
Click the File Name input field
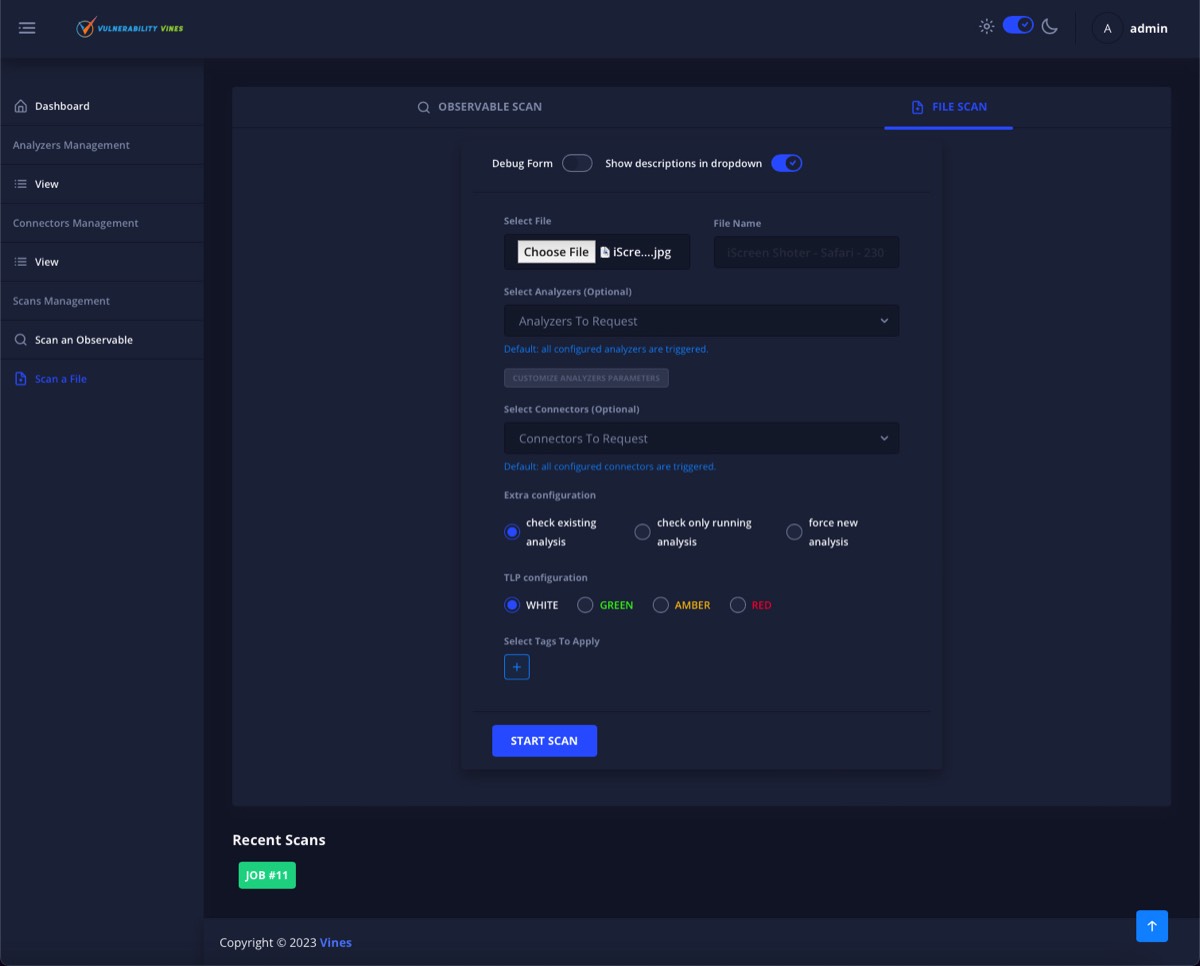tap(806, 252)
